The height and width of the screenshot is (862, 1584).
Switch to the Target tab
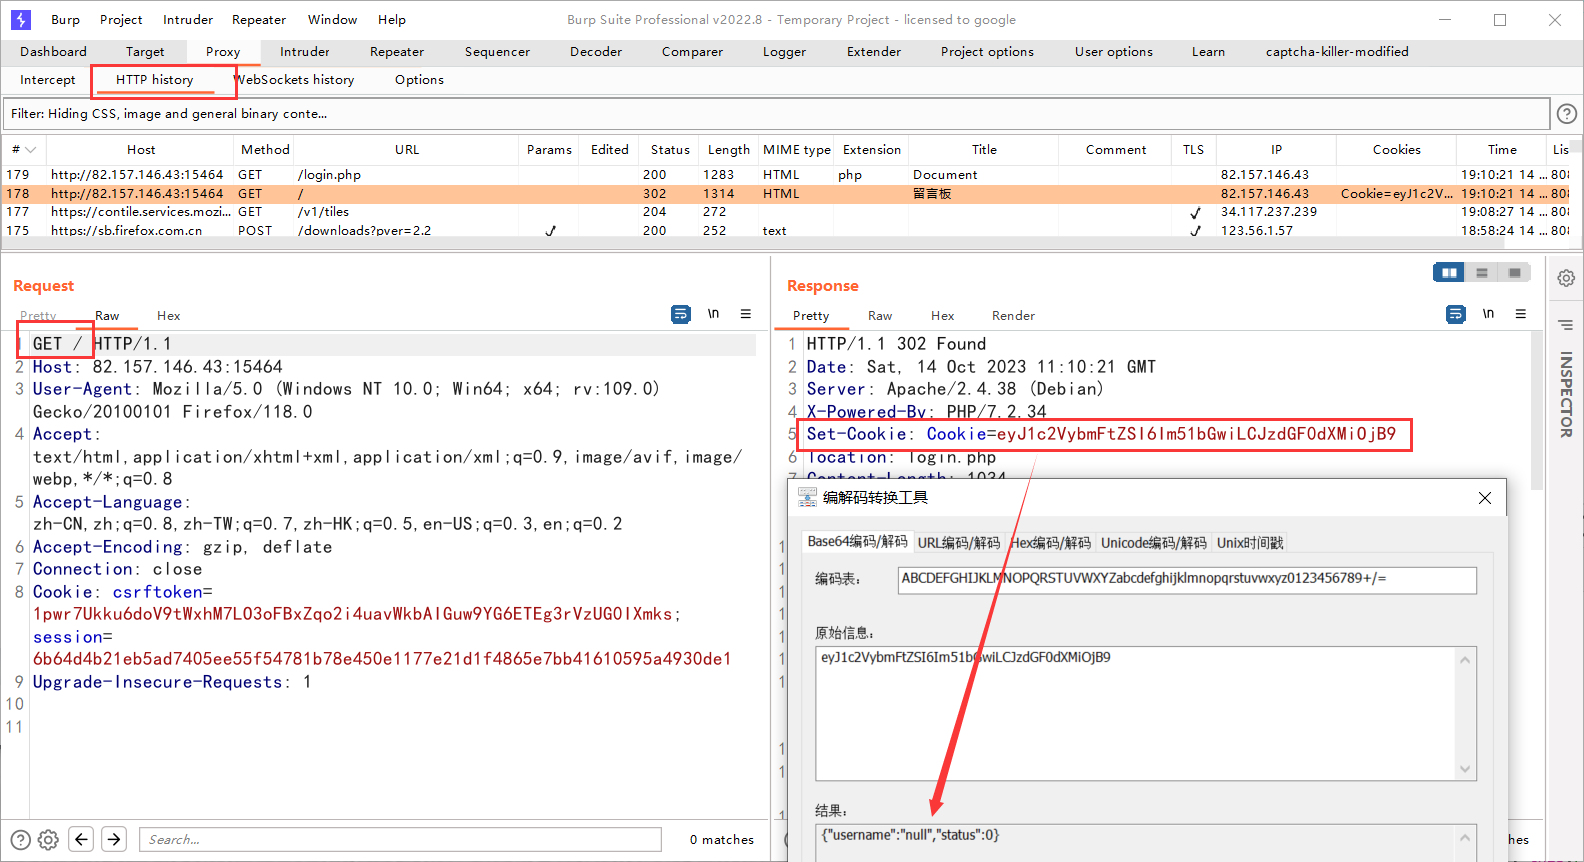(145, 51)
